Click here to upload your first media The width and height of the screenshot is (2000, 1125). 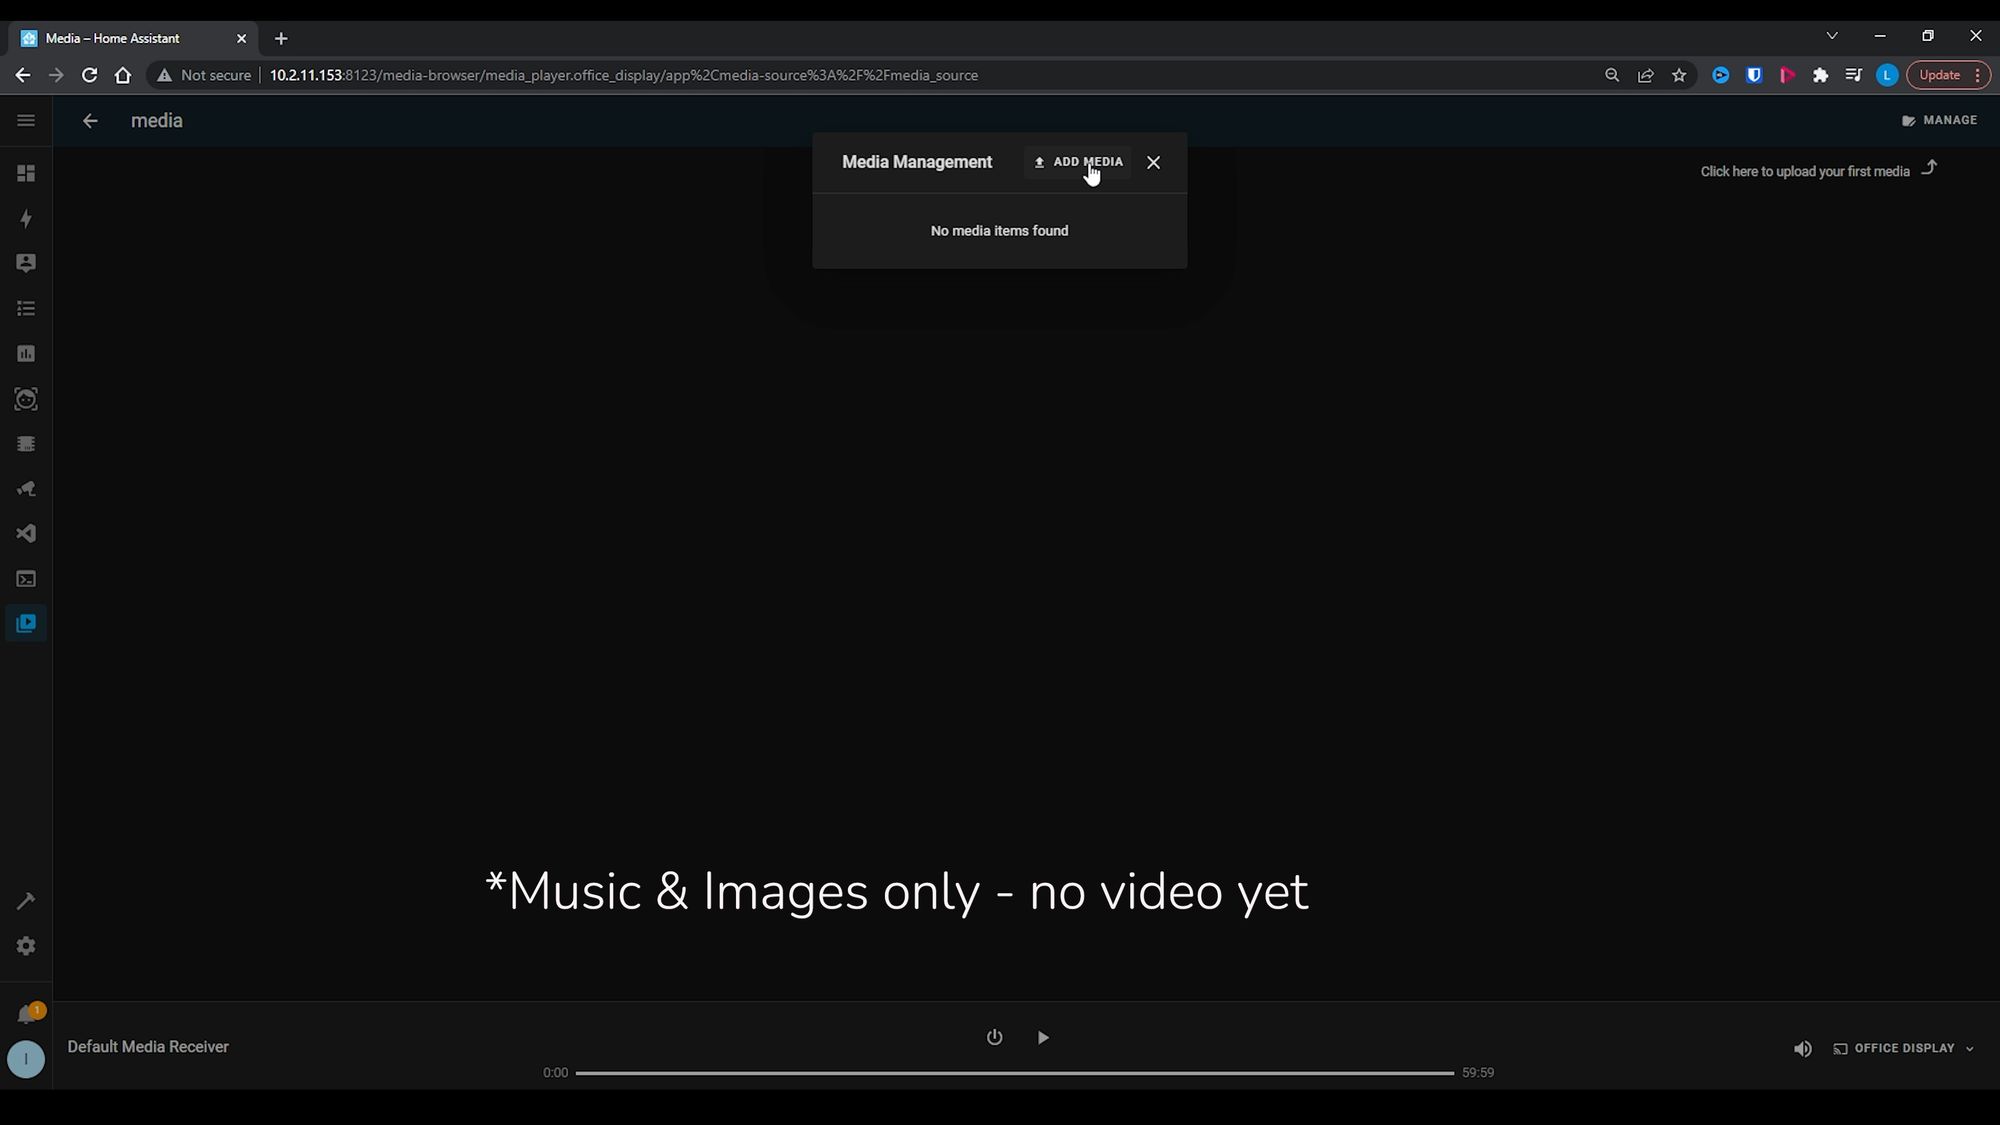1805,170
